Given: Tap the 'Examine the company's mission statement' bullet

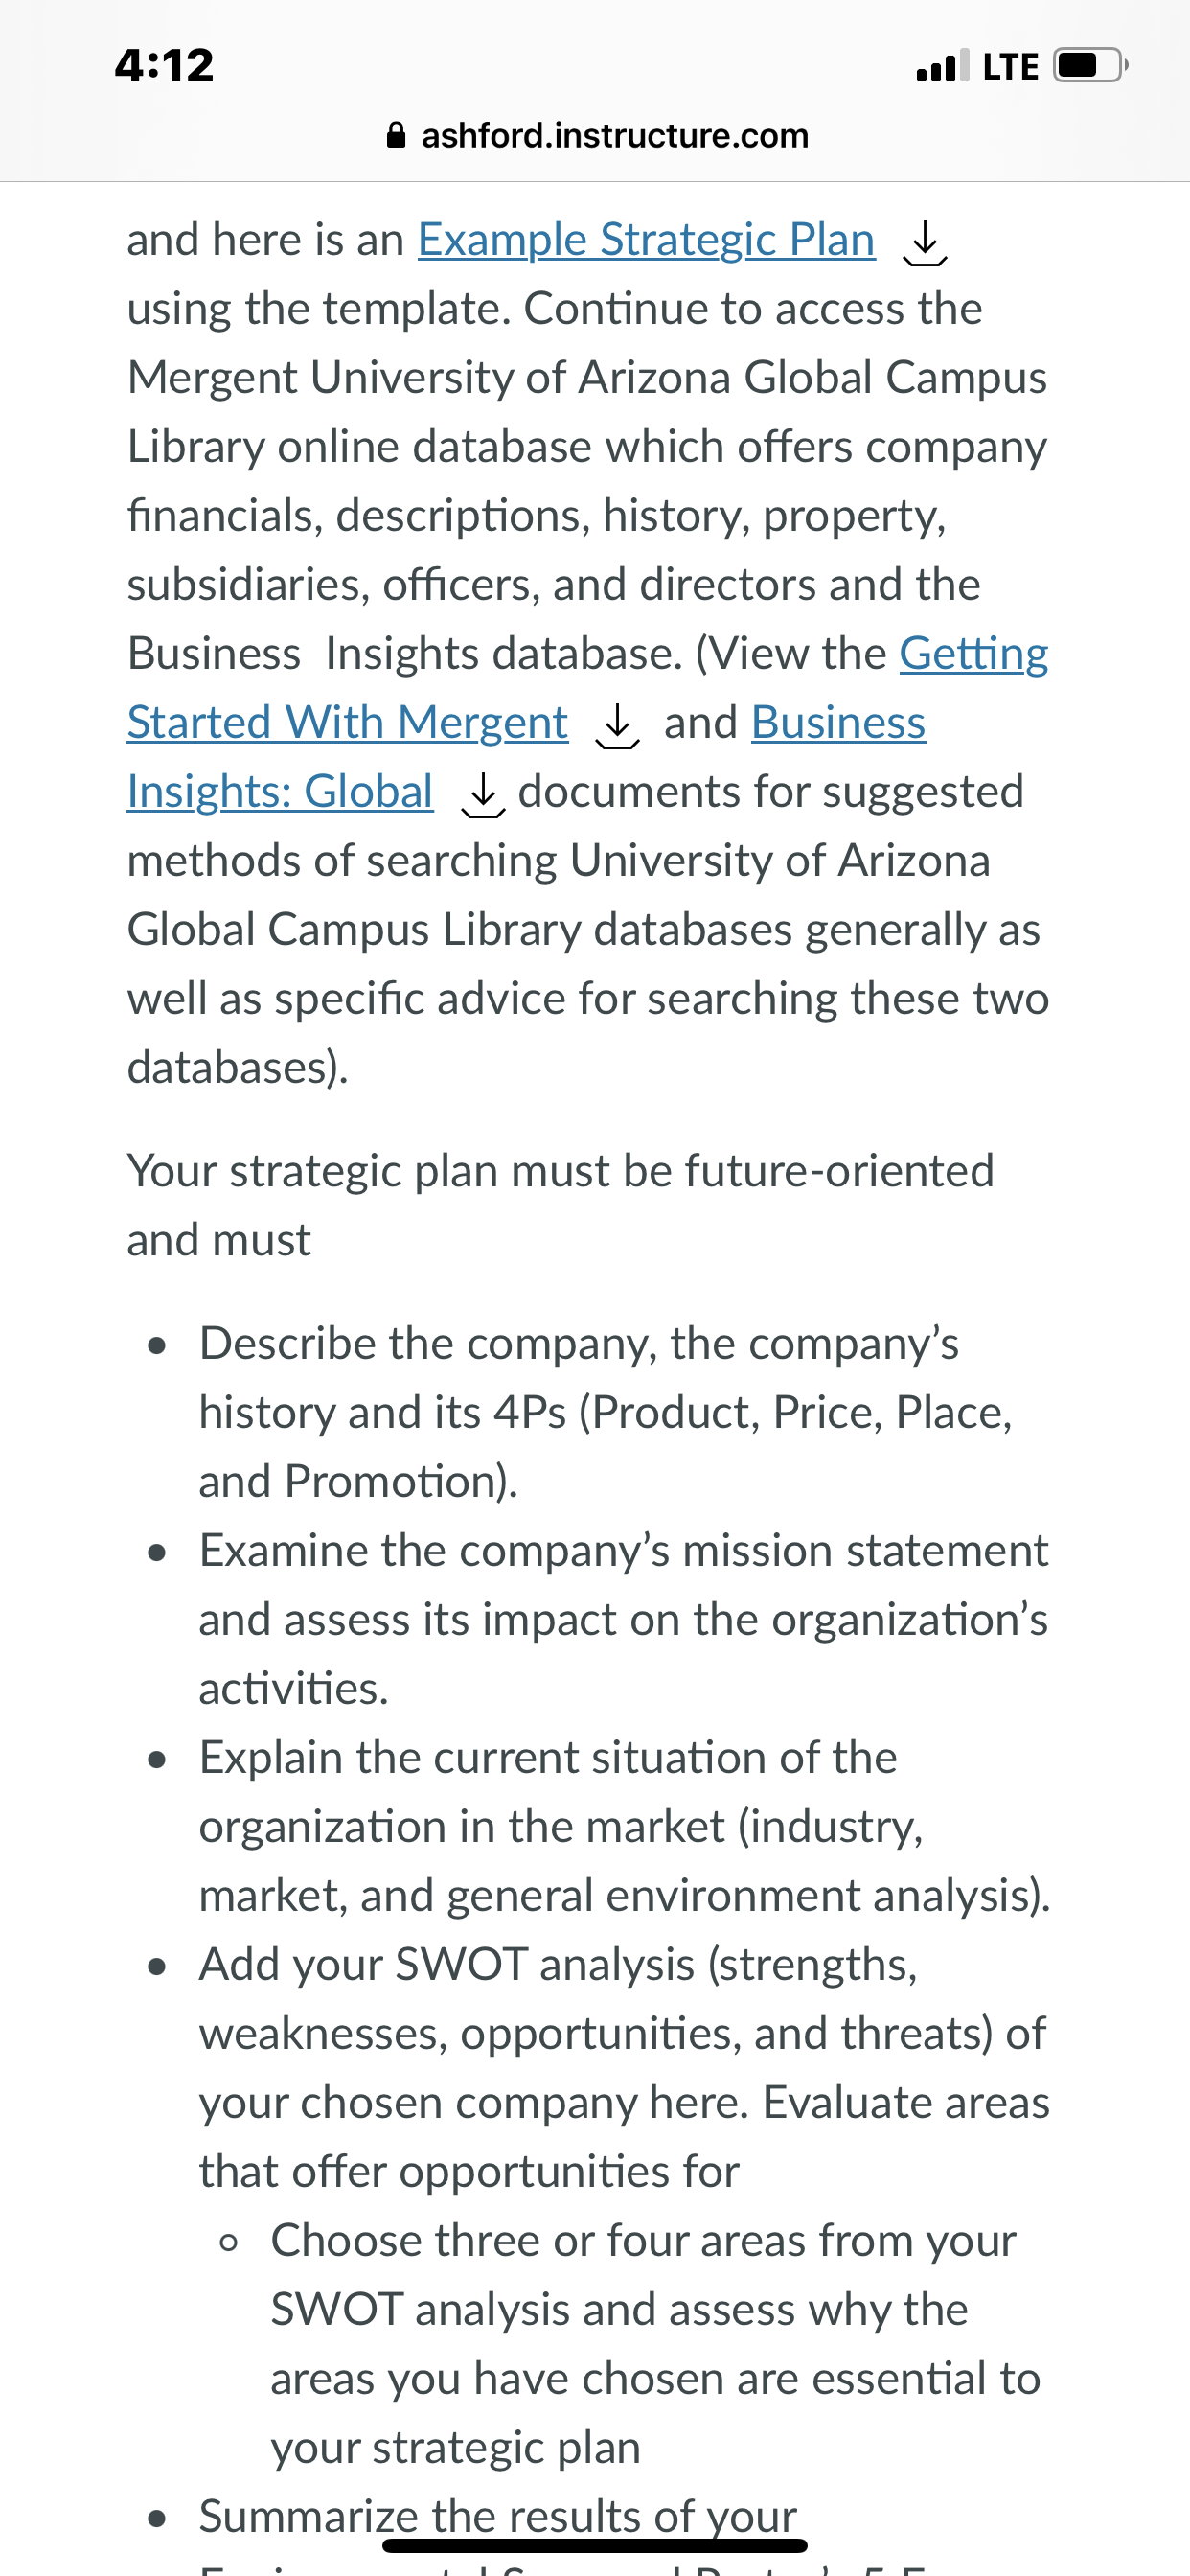Looking at the screenshot, I should tap(624, 1619).
